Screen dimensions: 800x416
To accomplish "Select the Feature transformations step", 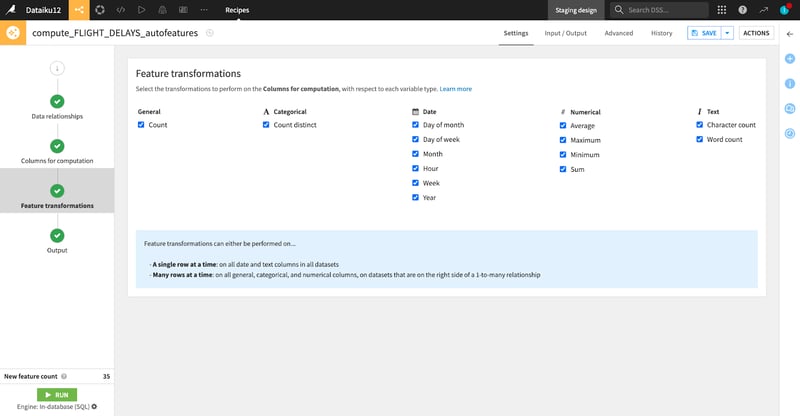I will pos(57,190).
